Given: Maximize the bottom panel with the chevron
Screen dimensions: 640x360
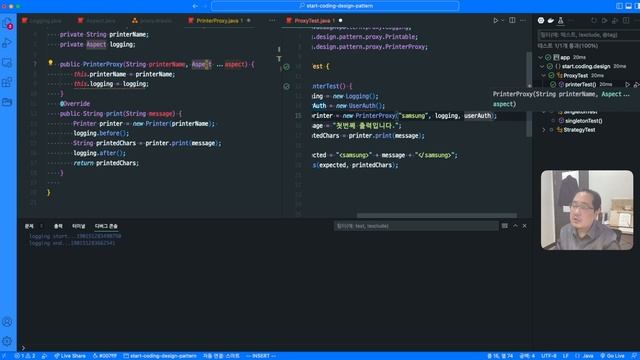Looking at the screenshot, I should click(515, 226).
